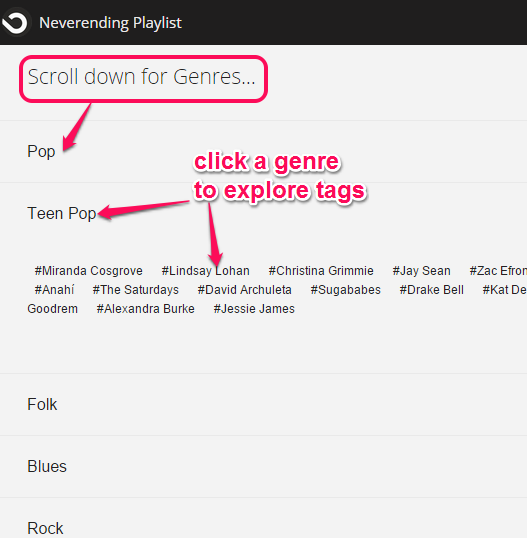
Task: Expand the Folk genre
Action: 42,404
